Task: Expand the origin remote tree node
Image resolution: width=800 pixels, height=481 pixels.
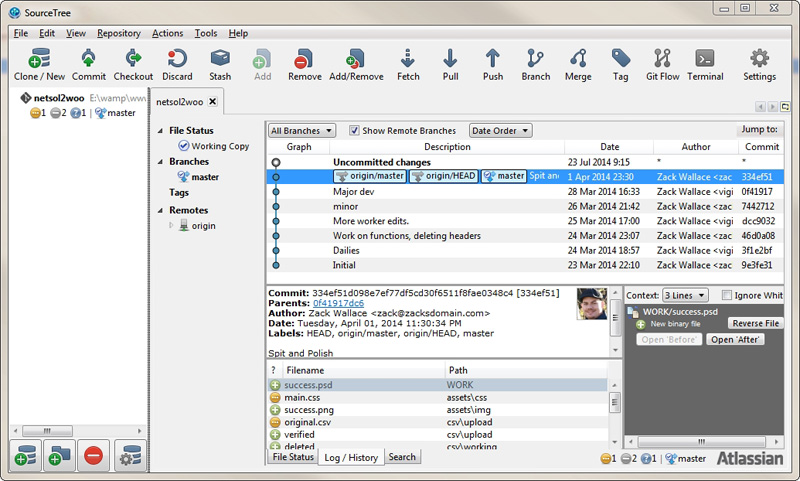Action: click(x=171, y=226)
